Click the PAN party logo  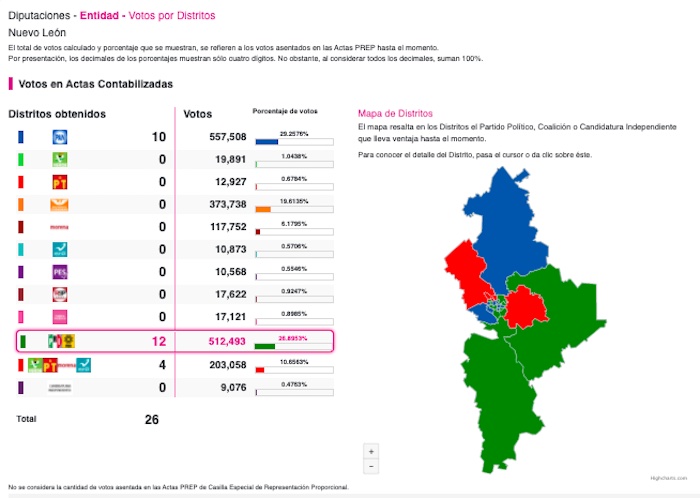tap(59, 136)
